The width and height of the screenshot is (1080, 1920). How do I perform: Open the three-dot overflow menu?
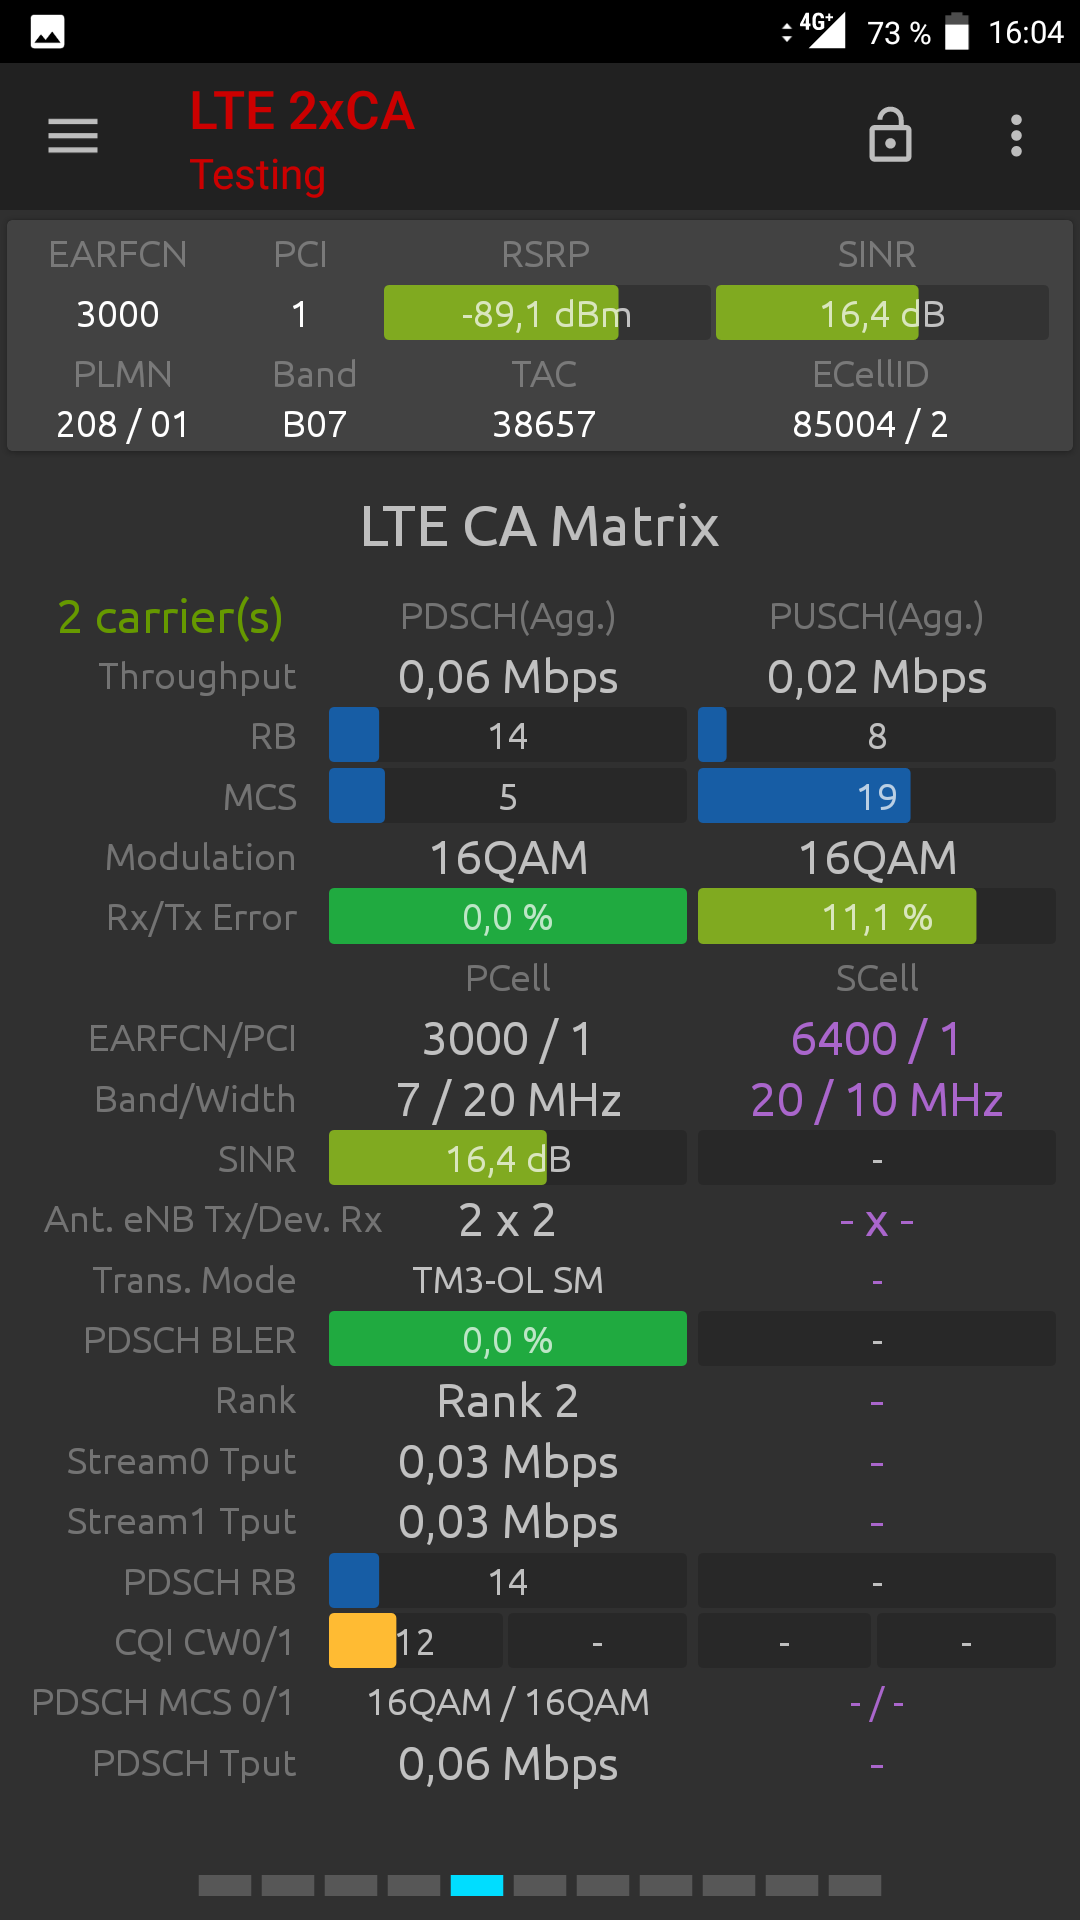1016,136
